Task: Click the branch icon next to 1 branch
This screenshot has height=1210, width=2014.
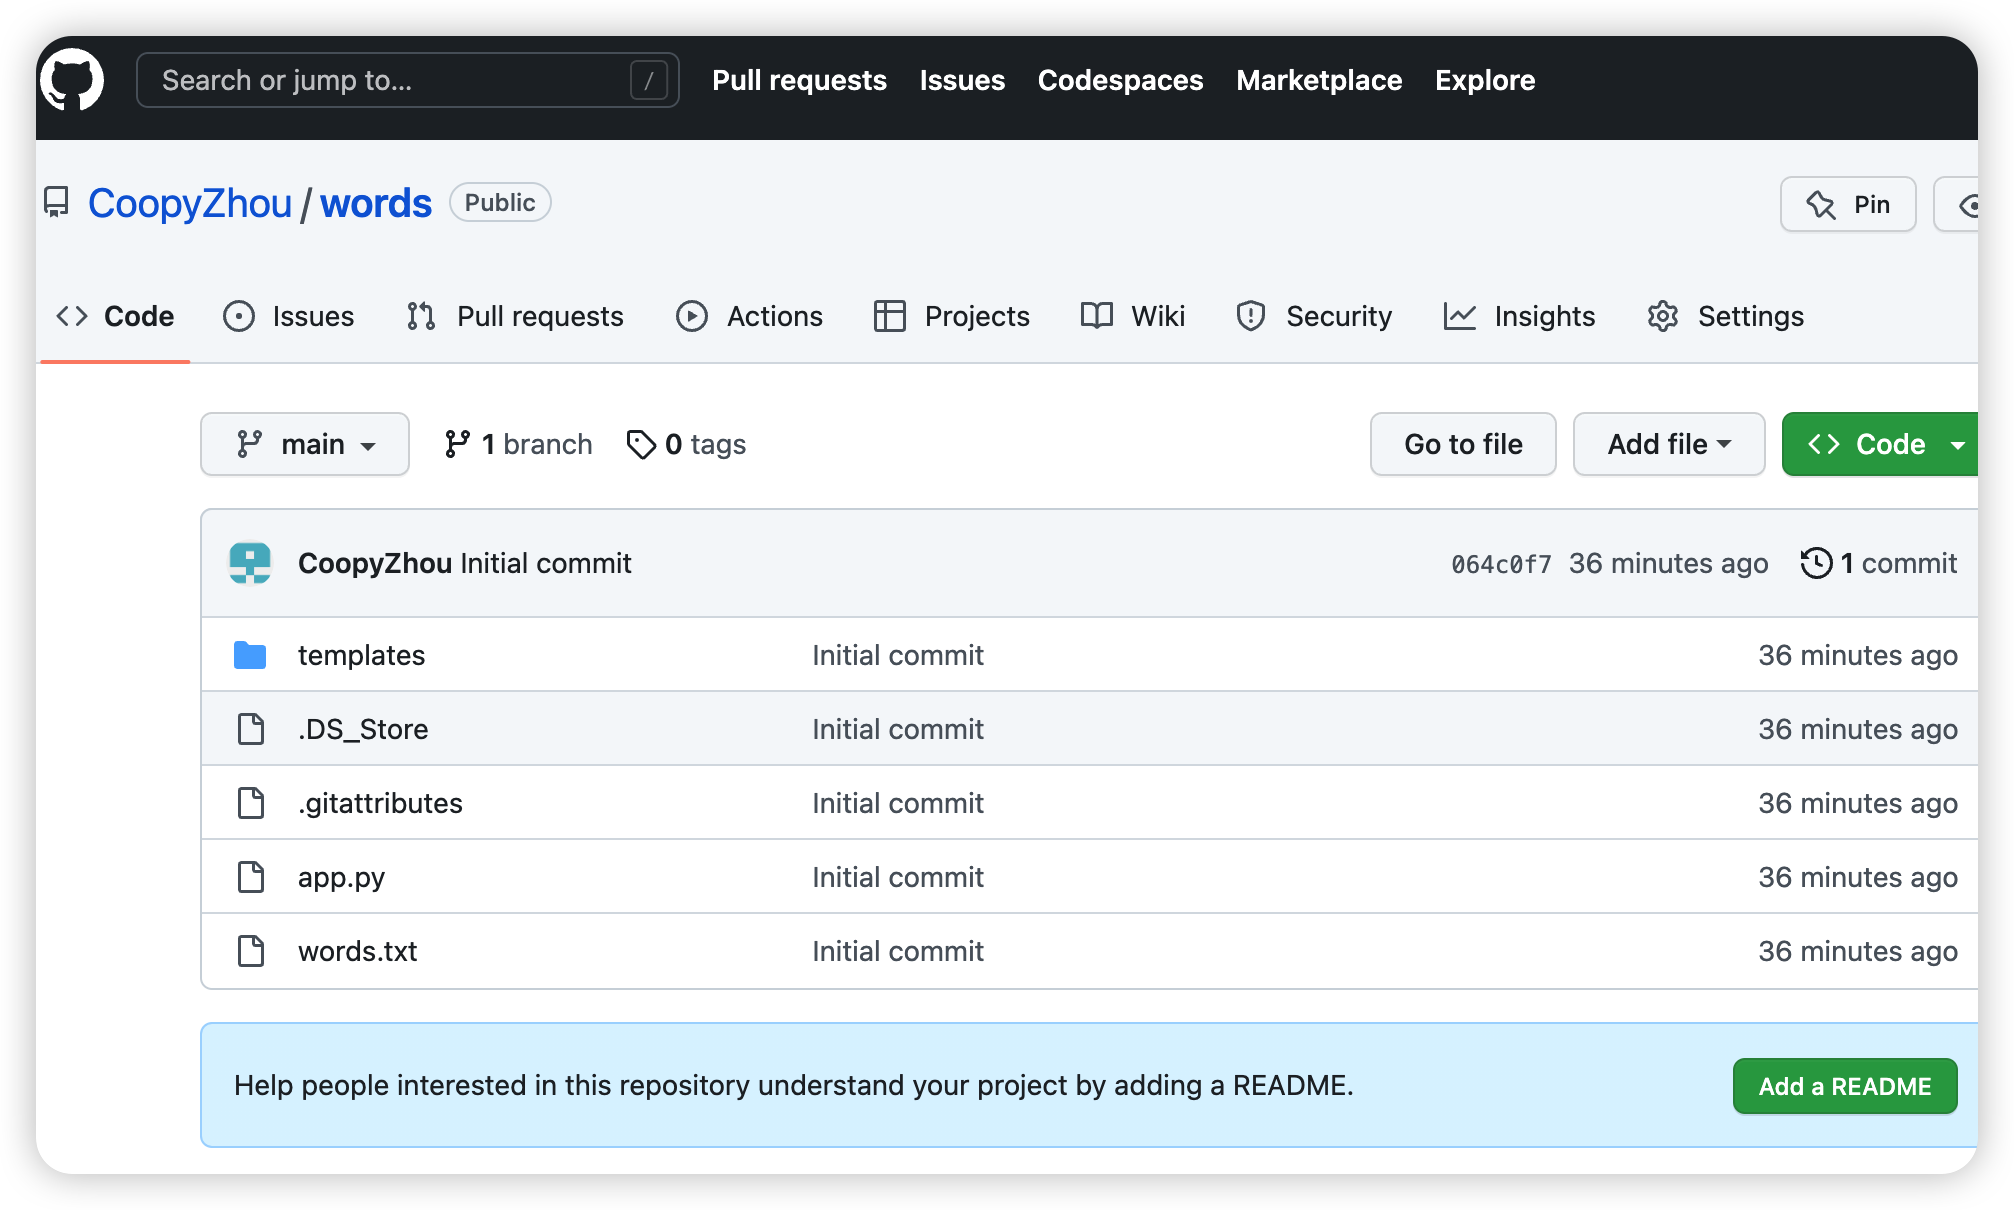Action: click(x=457, y=444)
